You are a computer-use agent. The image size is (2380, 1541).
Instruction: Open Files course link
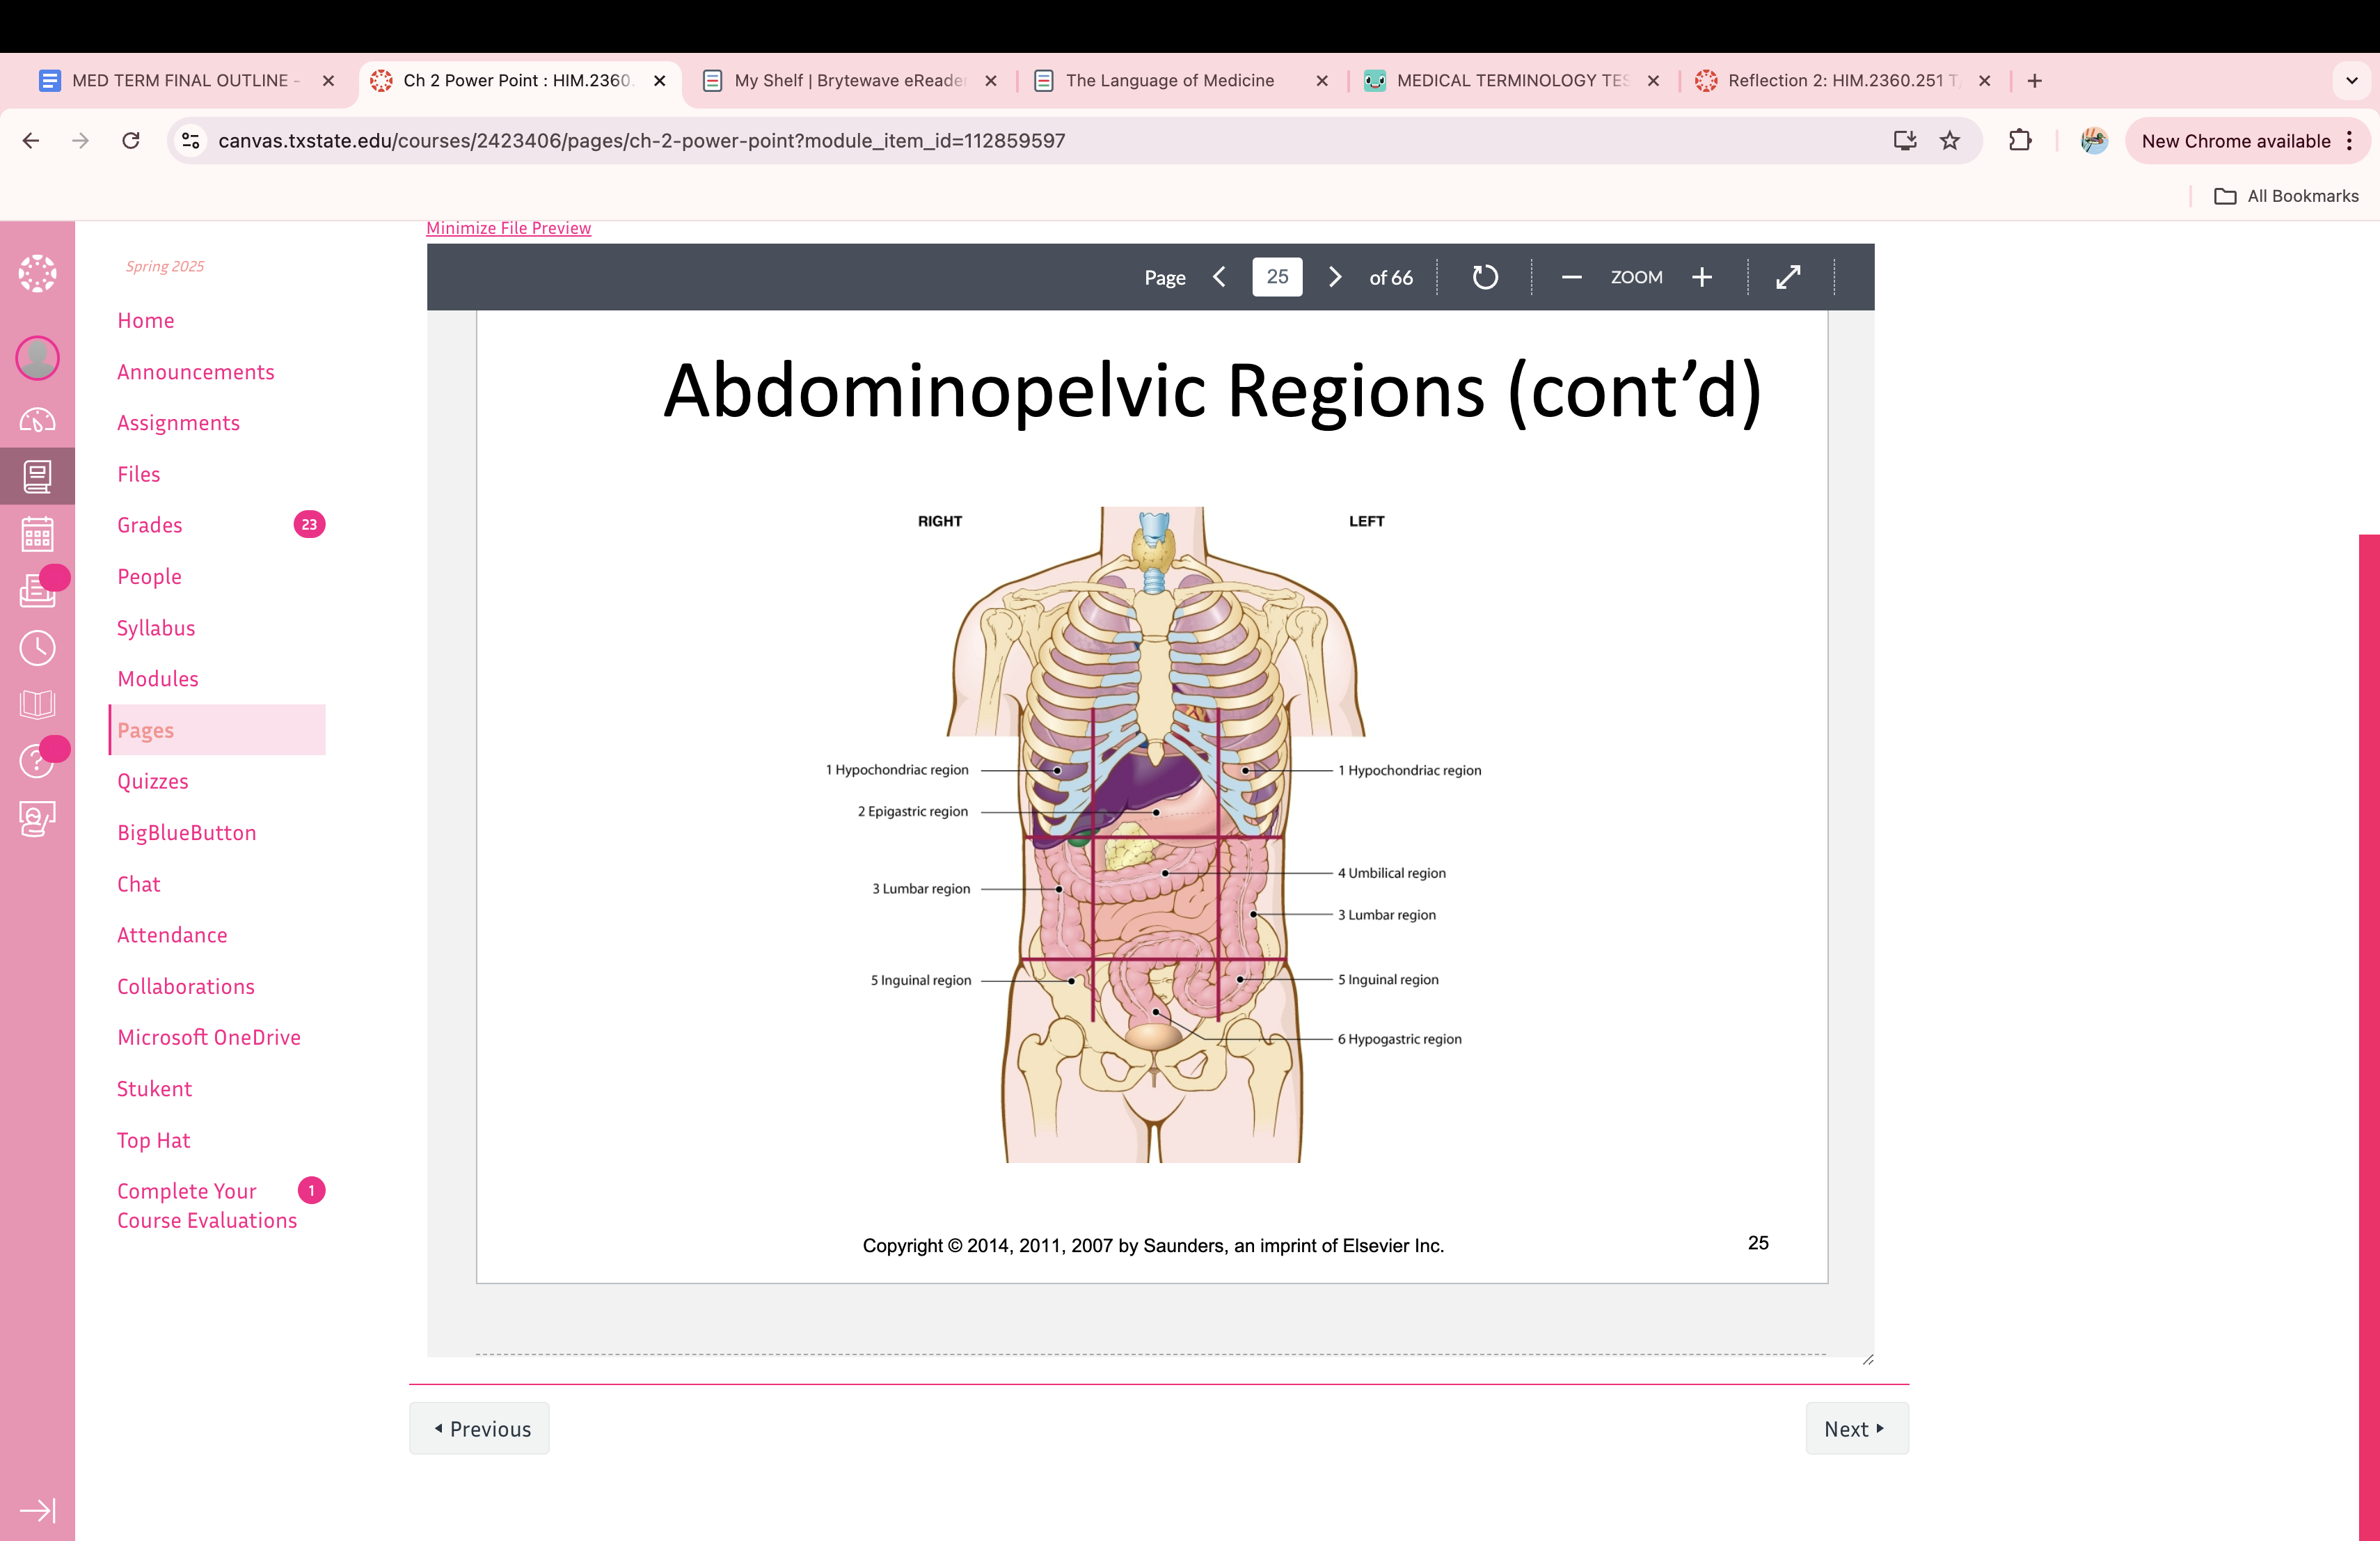139,474
